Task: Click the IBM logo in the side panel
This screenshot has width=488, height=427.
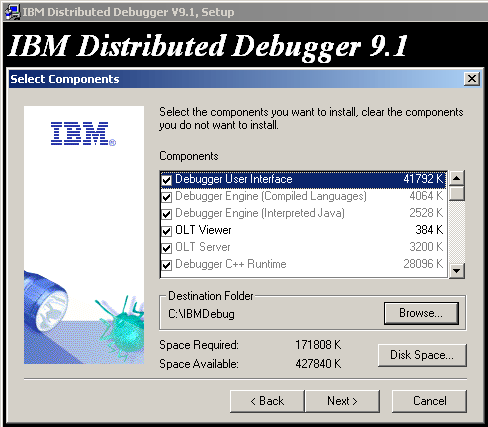Action: (83, 134)
